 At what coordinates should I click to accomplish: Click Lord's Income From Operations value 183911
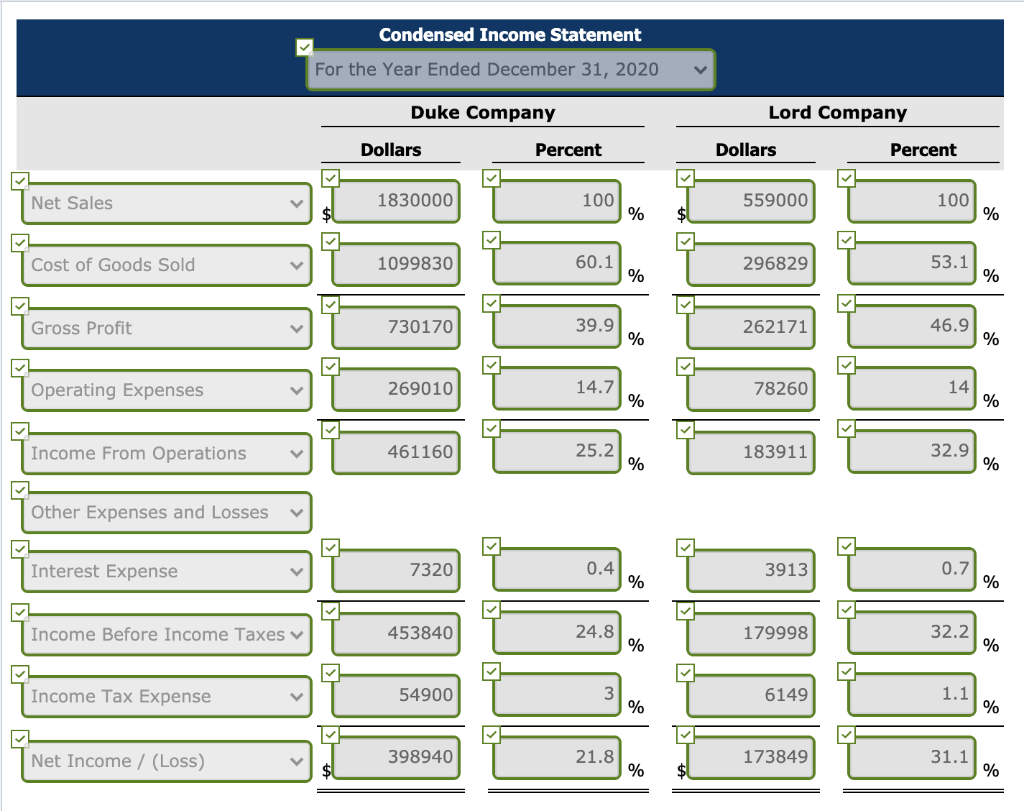tap(750, 450)
